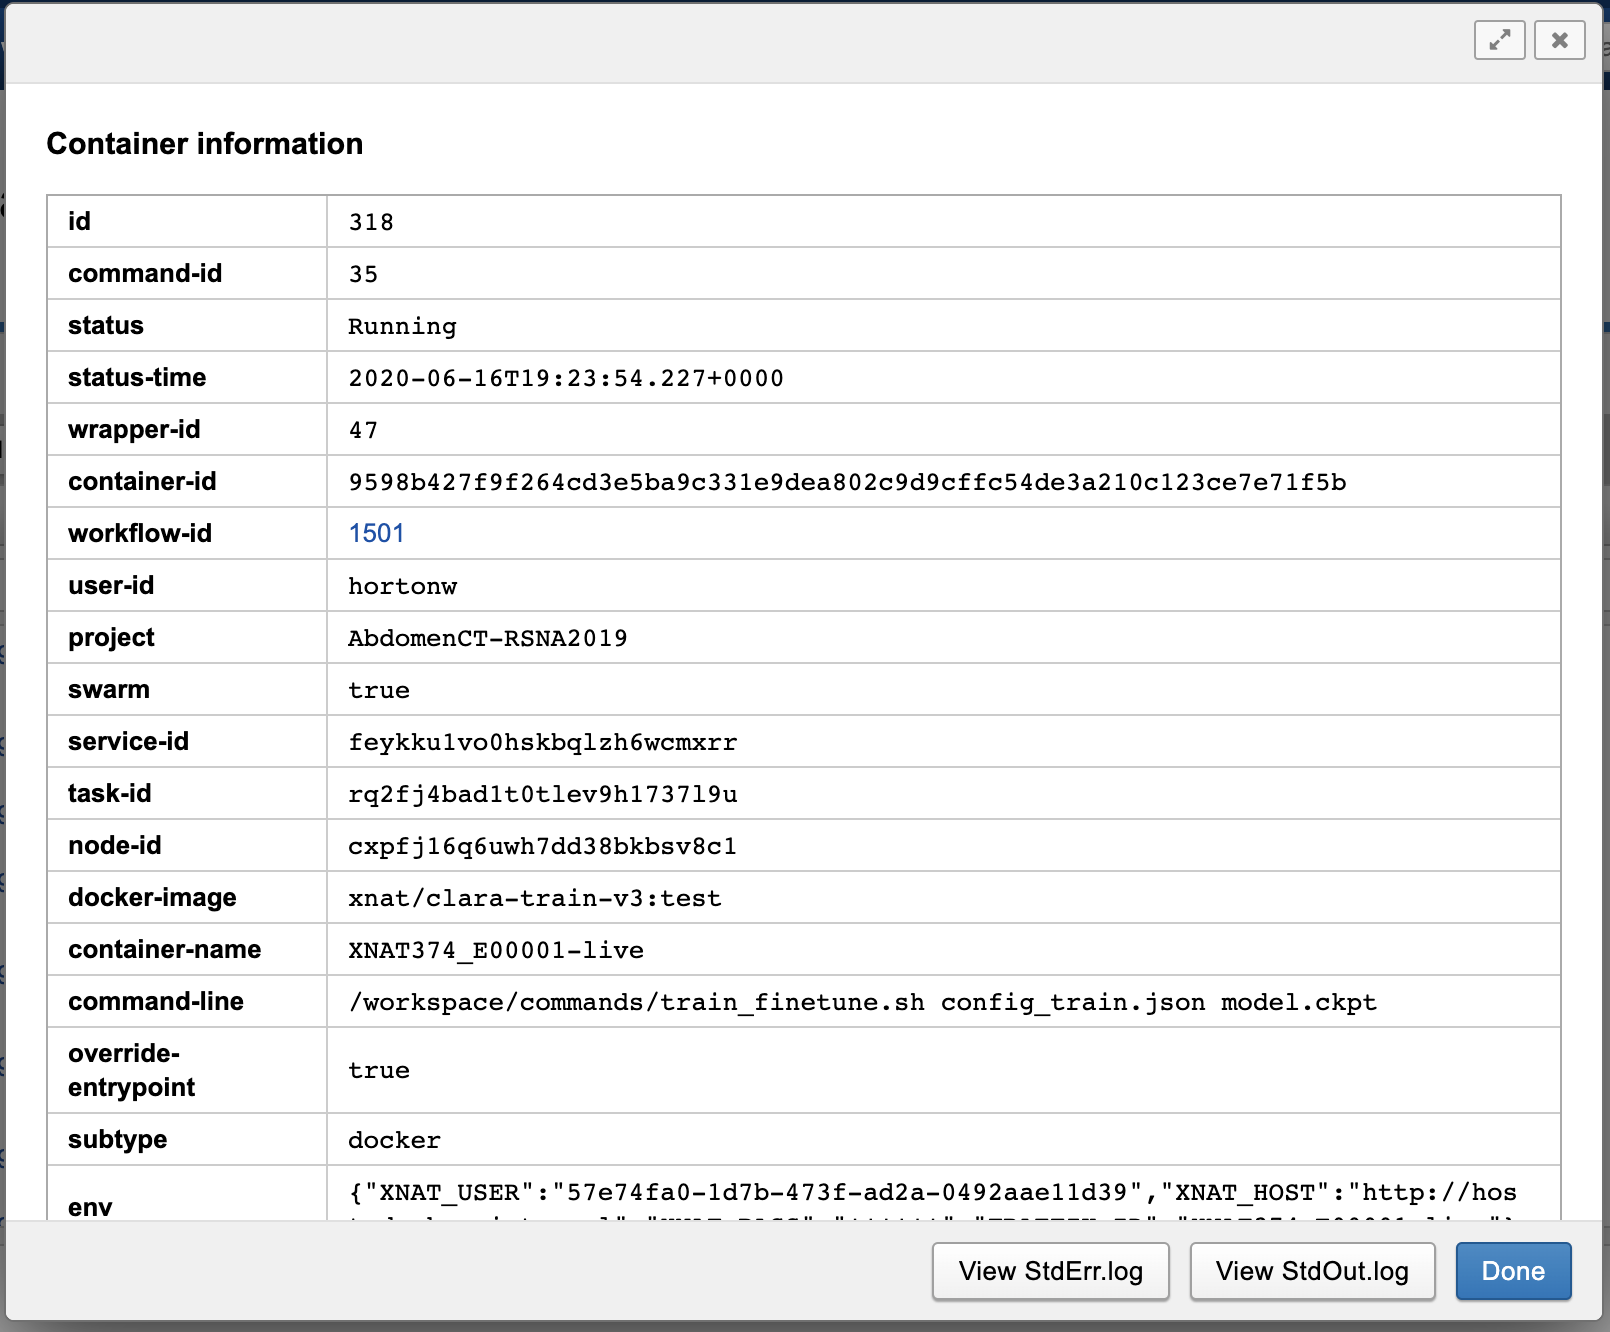This screenshot has width=1610, height=1332.
Task: Click container-name value XNAT374_E00001-live
Action: coord(495,950)
